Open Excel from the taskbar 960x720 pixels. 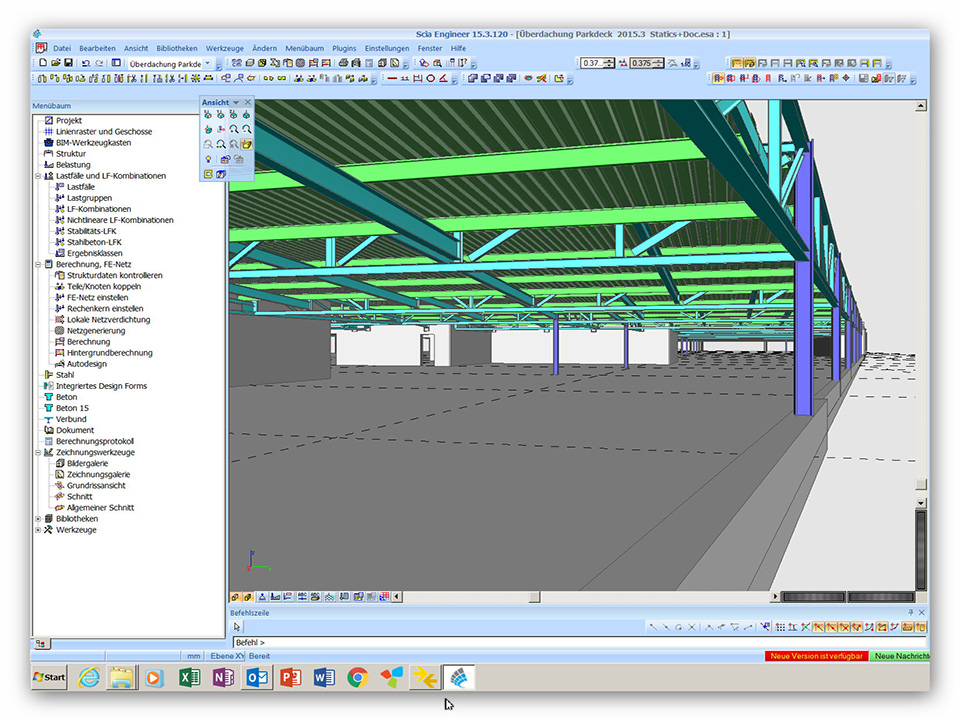tap(188, 677)
